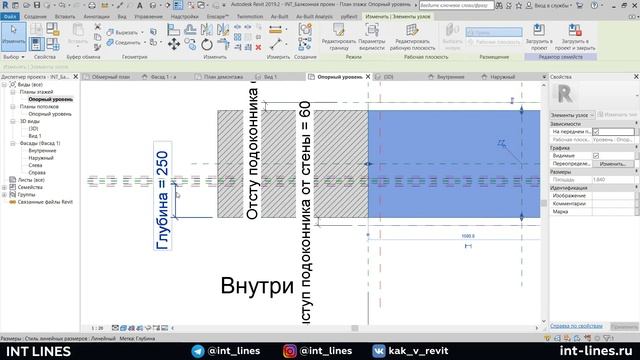Click the Join geometry (Соединить) icon
The image size is (640, 360).
tap(110, 42)
